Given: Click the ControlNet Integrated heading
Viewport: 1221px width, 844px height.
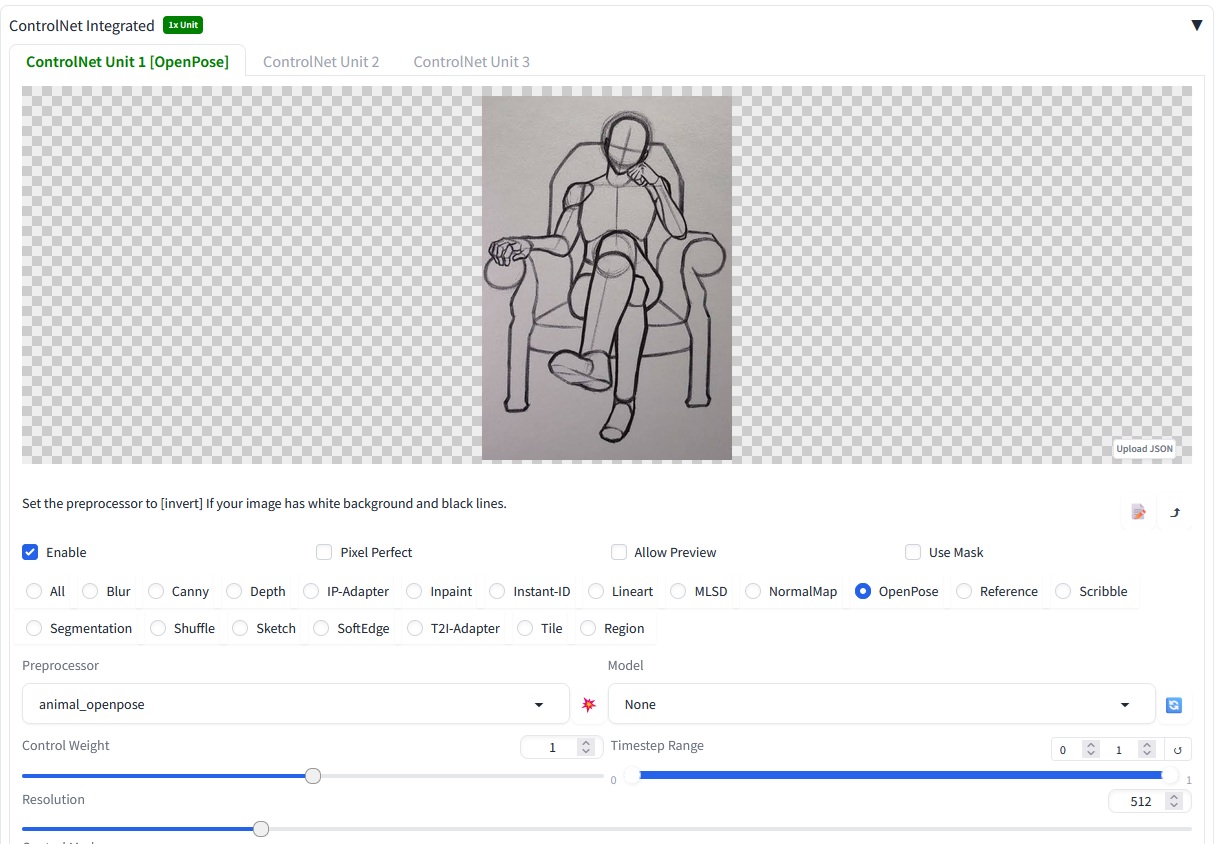Looking at the screenshot, I should pyautogui.click(x=82, y=25).
